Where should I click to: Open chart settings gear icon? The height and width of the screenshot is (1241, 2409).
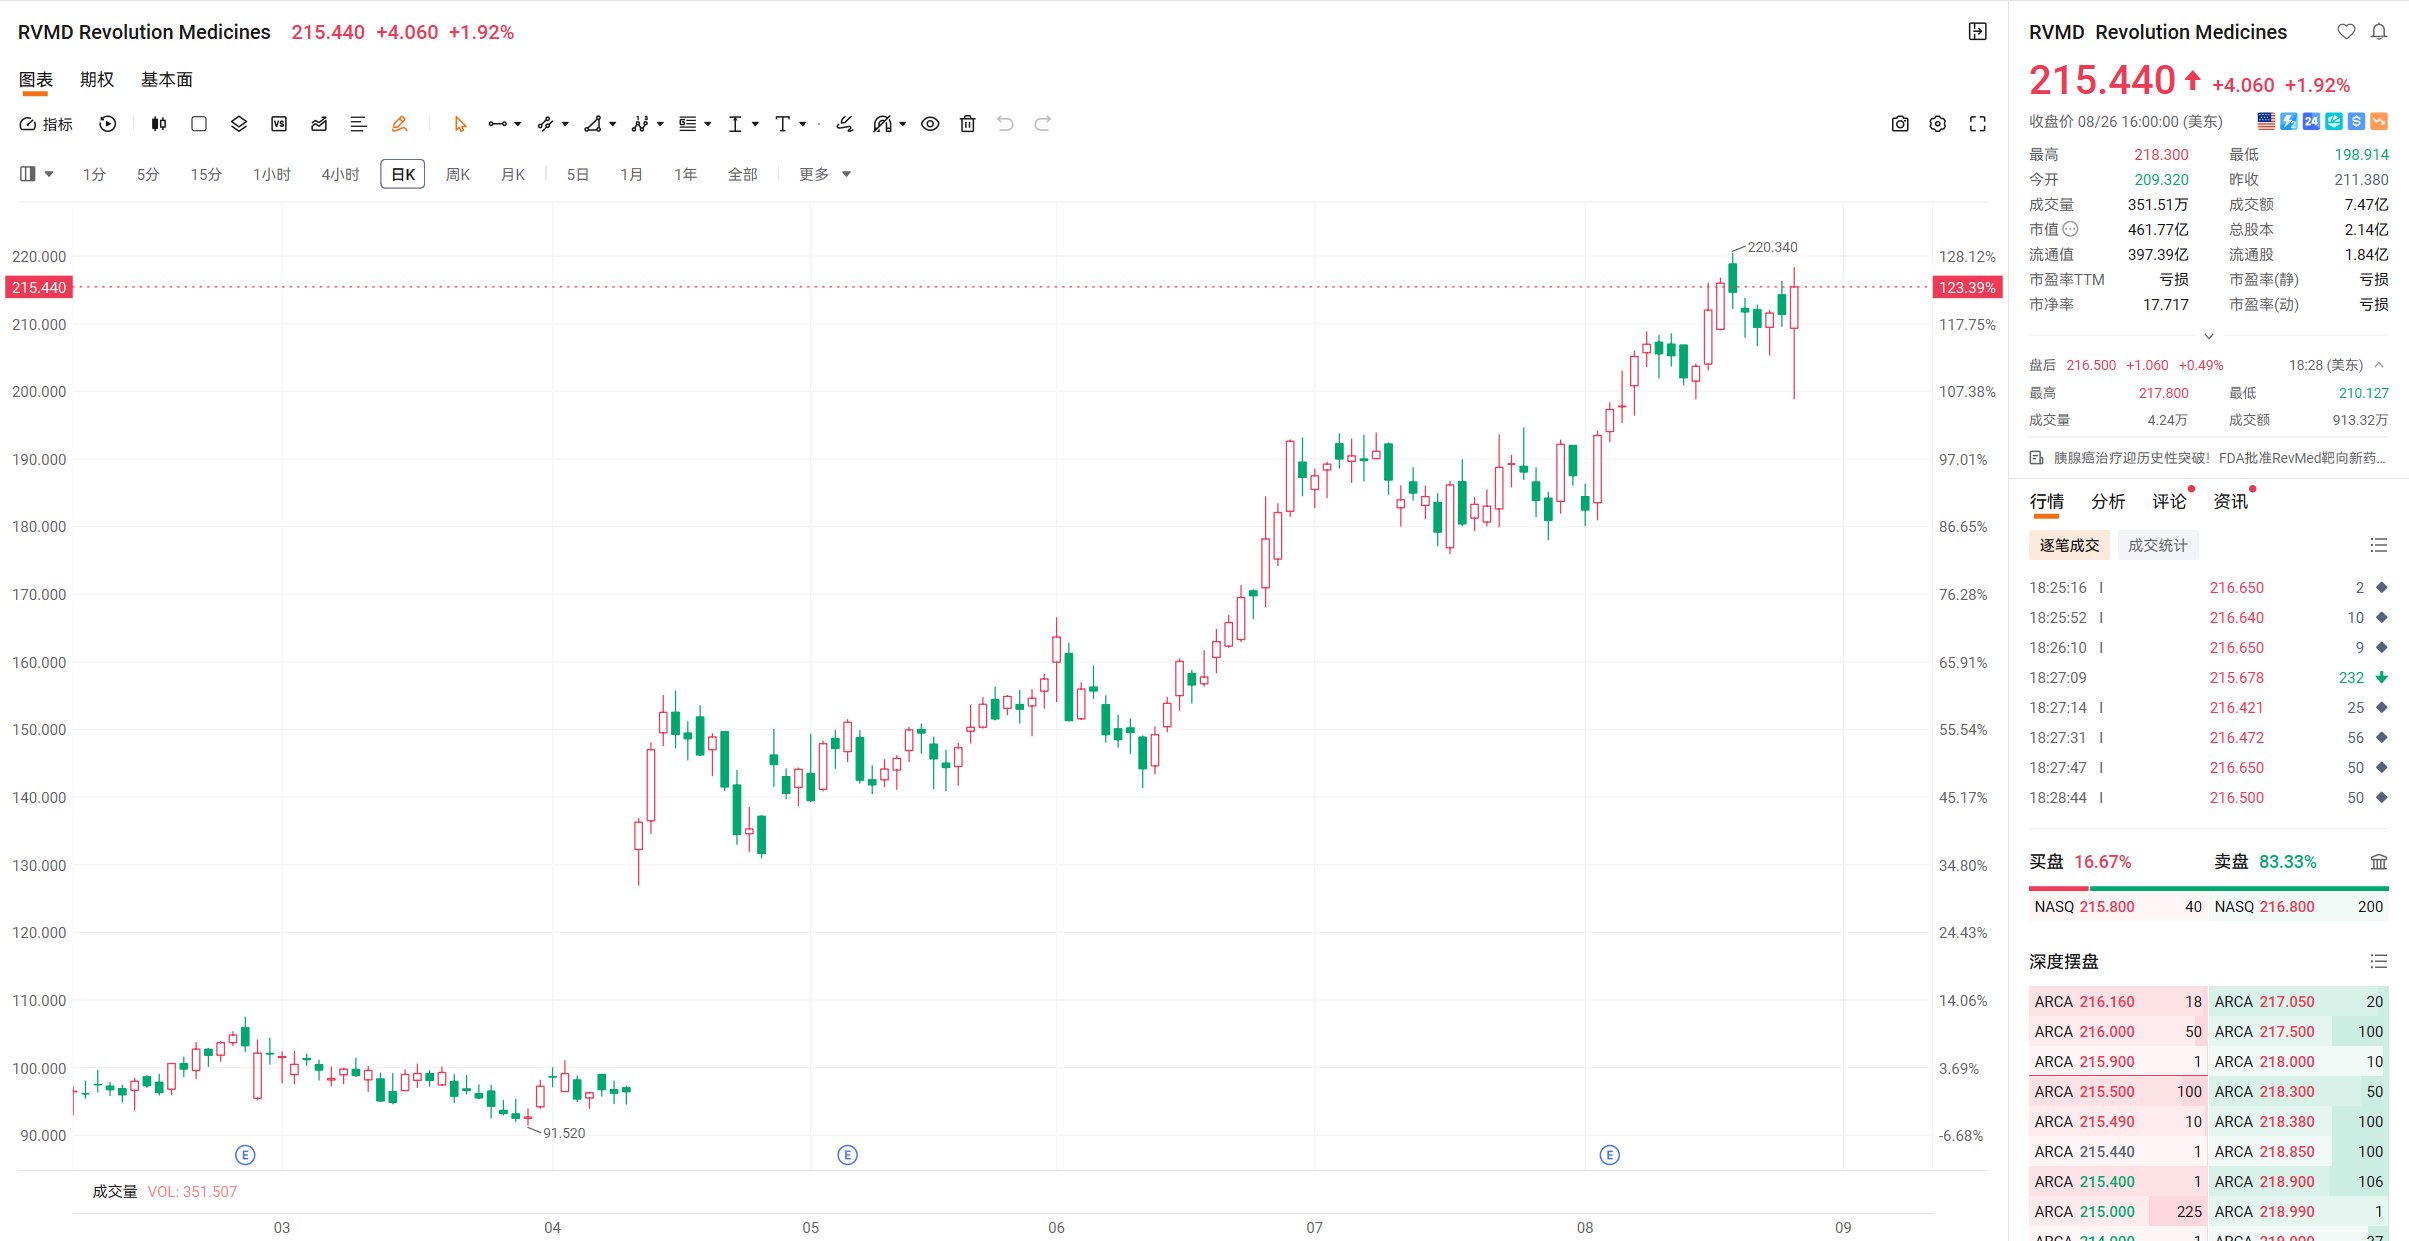1938,124
